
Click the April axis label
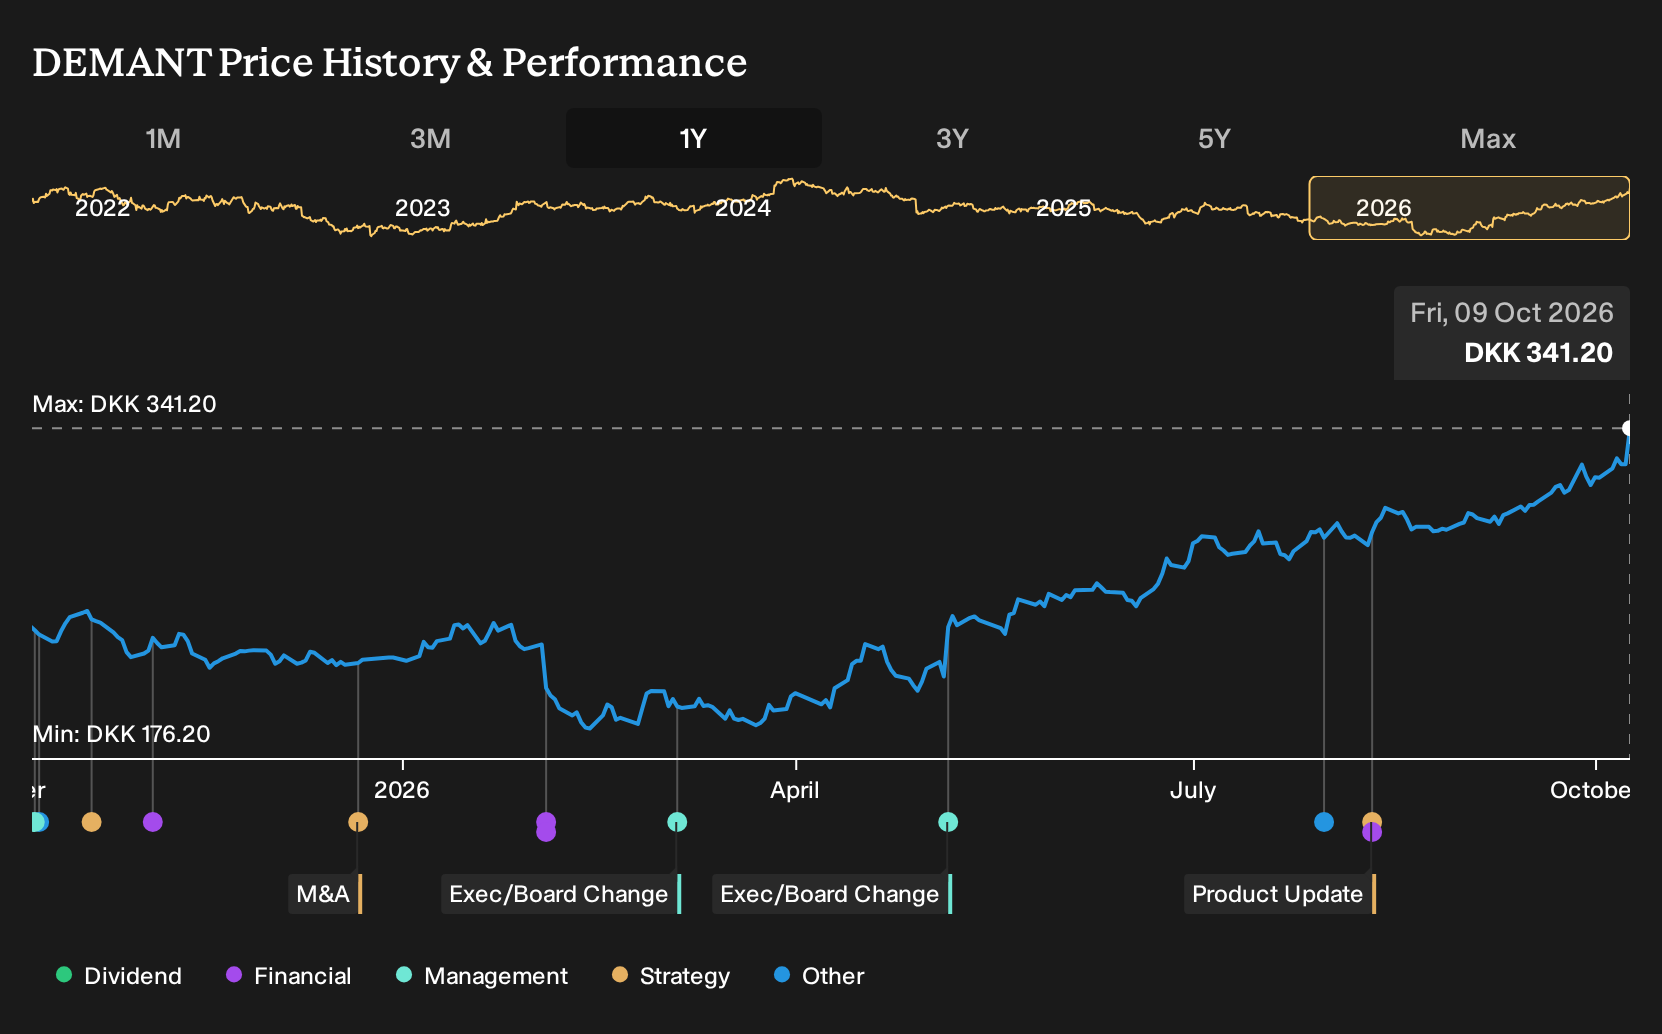pos(795,790)
